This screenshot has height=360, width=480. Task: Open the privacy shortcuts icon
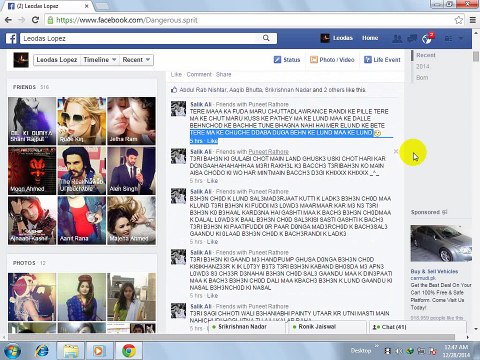[x=448, y=39]
